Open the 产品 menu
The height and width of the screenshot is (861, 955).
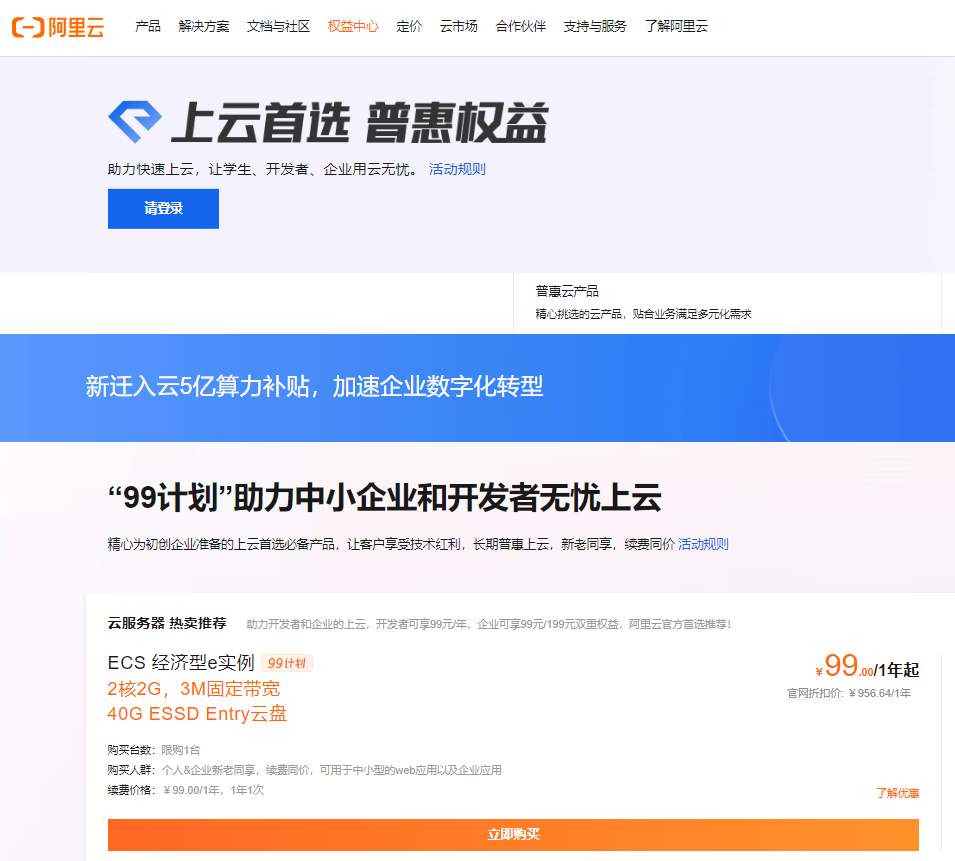tap(148, 26)
